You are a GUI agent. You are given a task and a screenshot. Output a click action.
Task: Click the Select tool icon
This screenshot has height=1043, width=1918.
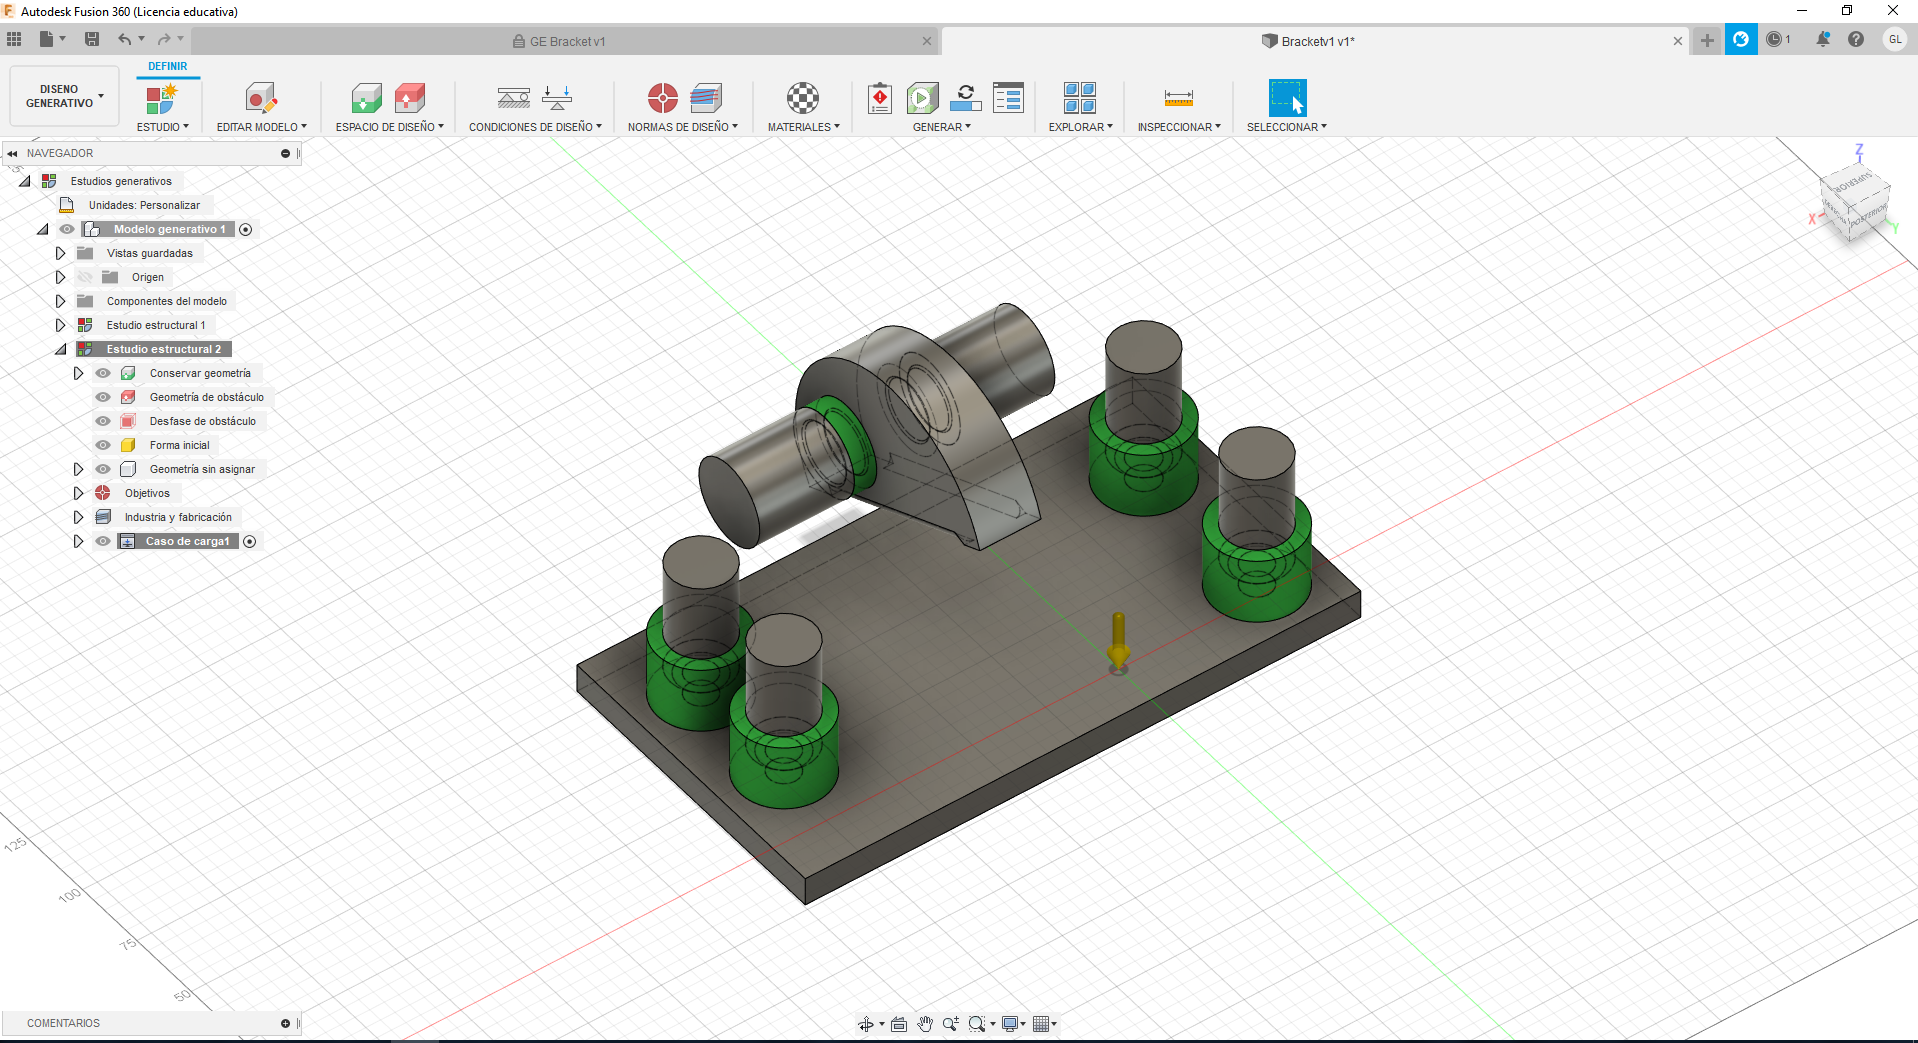click(x=1287, y=98)
